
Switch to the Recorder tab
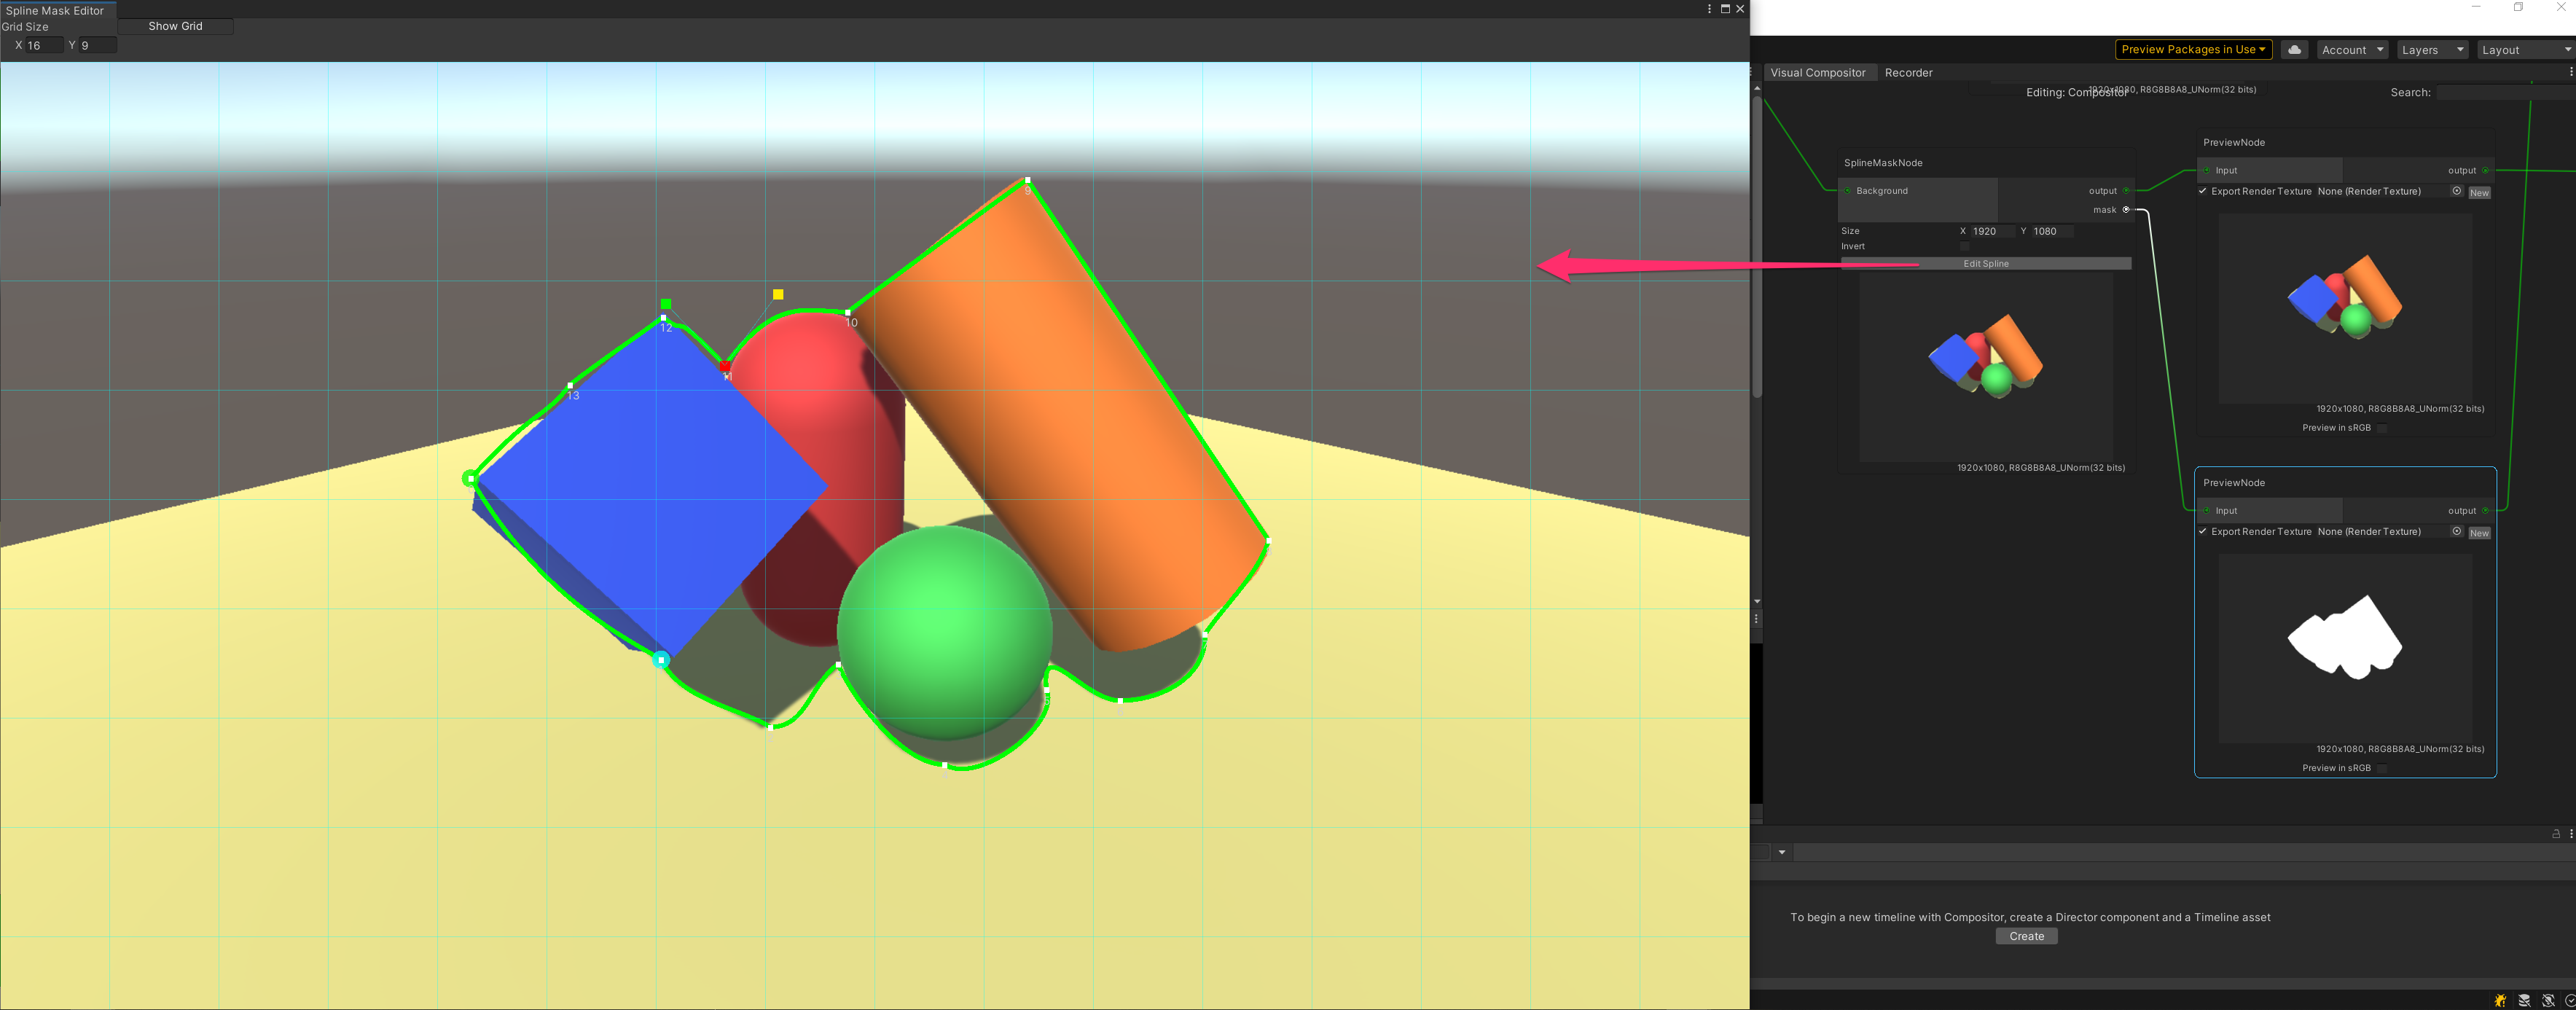(x=1908, y=73)
